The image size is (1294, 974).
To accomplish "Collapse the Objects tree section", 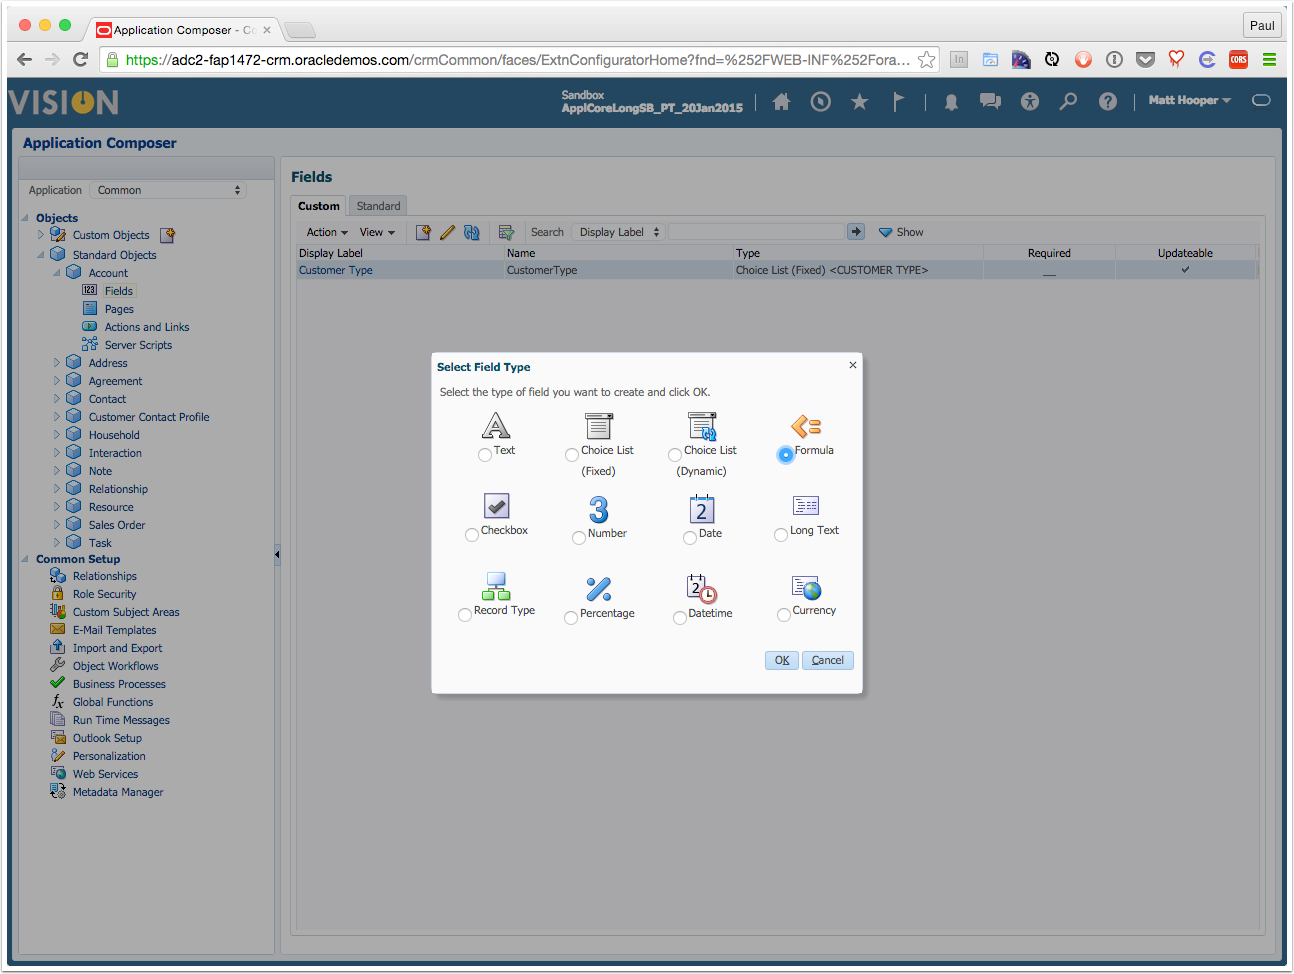I will point(25,218).
